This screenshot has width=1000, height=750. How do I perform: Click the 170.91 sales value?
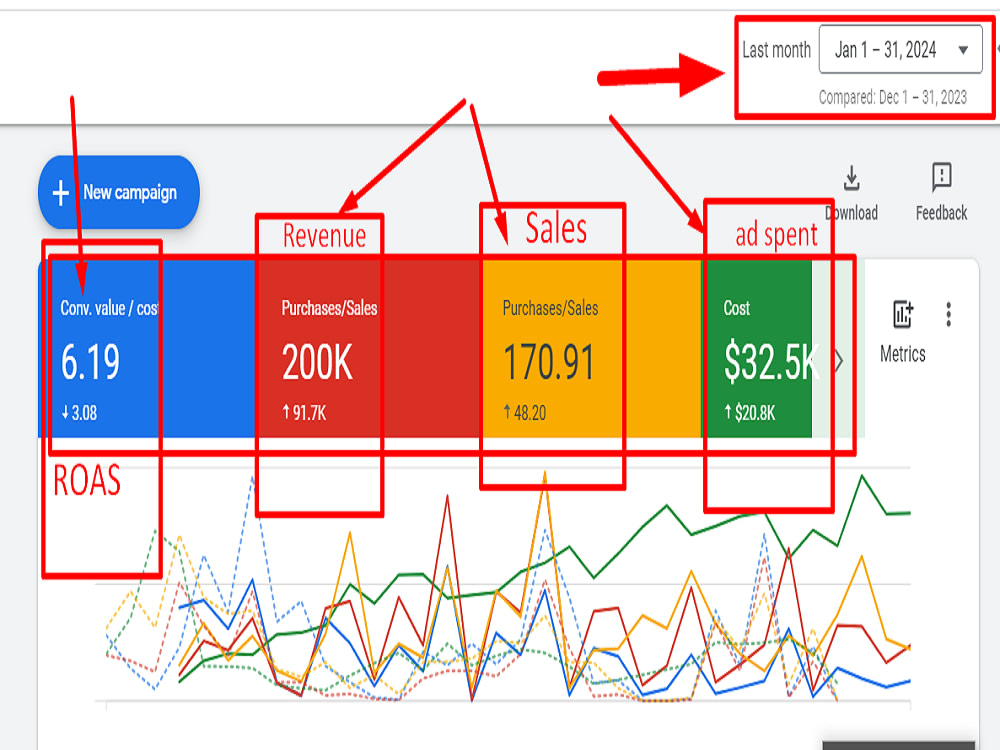(x=548, y=362)
